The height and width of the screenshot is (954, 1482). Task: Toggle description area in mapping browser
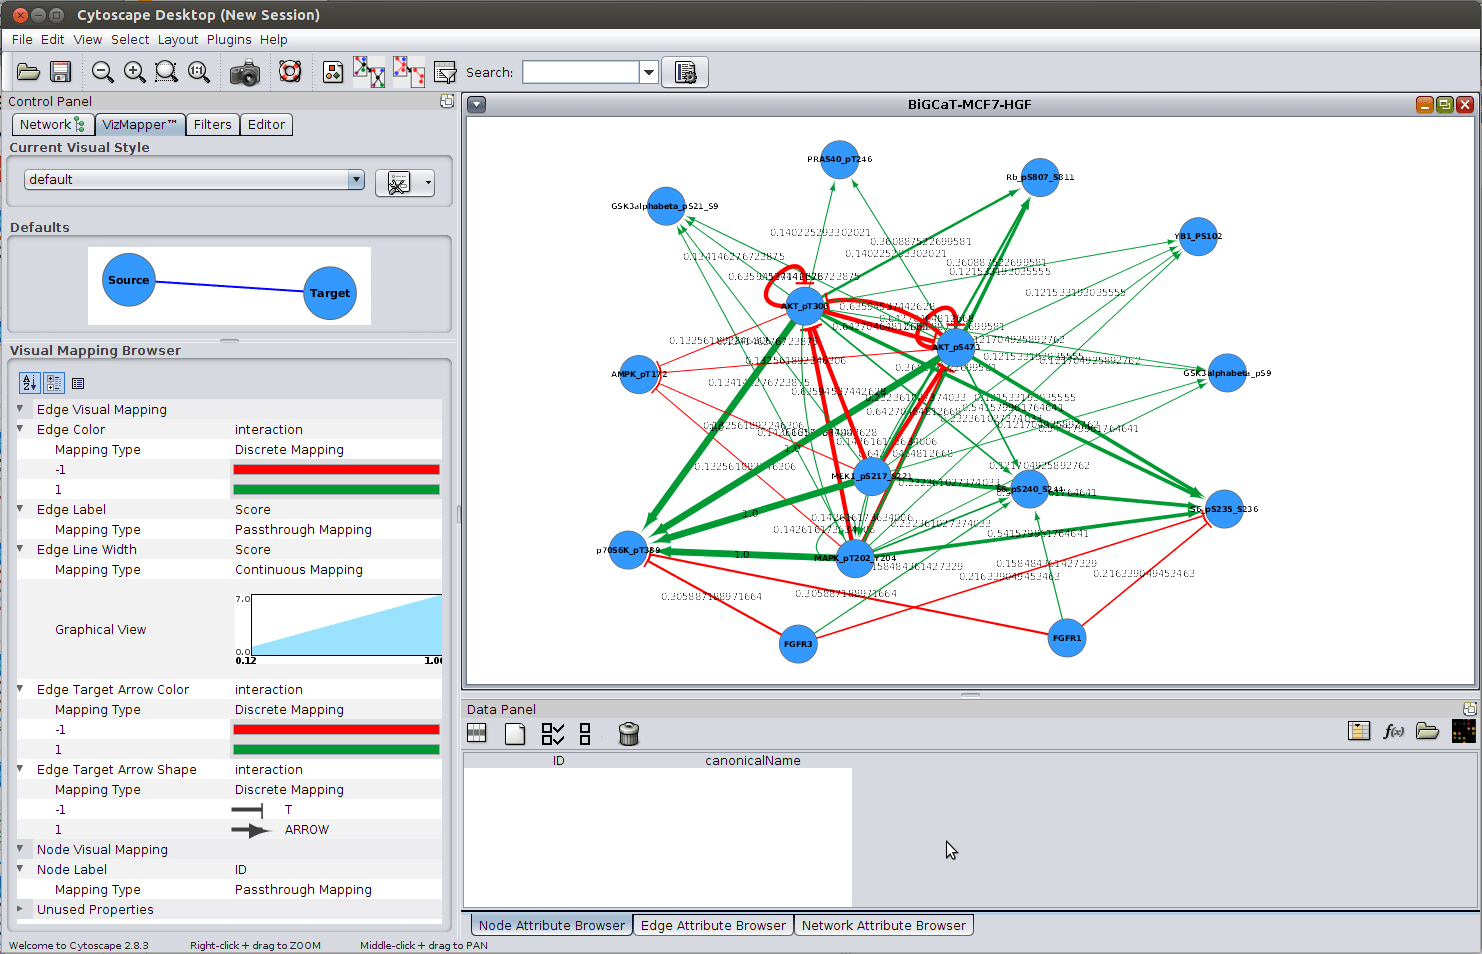click(78, 383)
